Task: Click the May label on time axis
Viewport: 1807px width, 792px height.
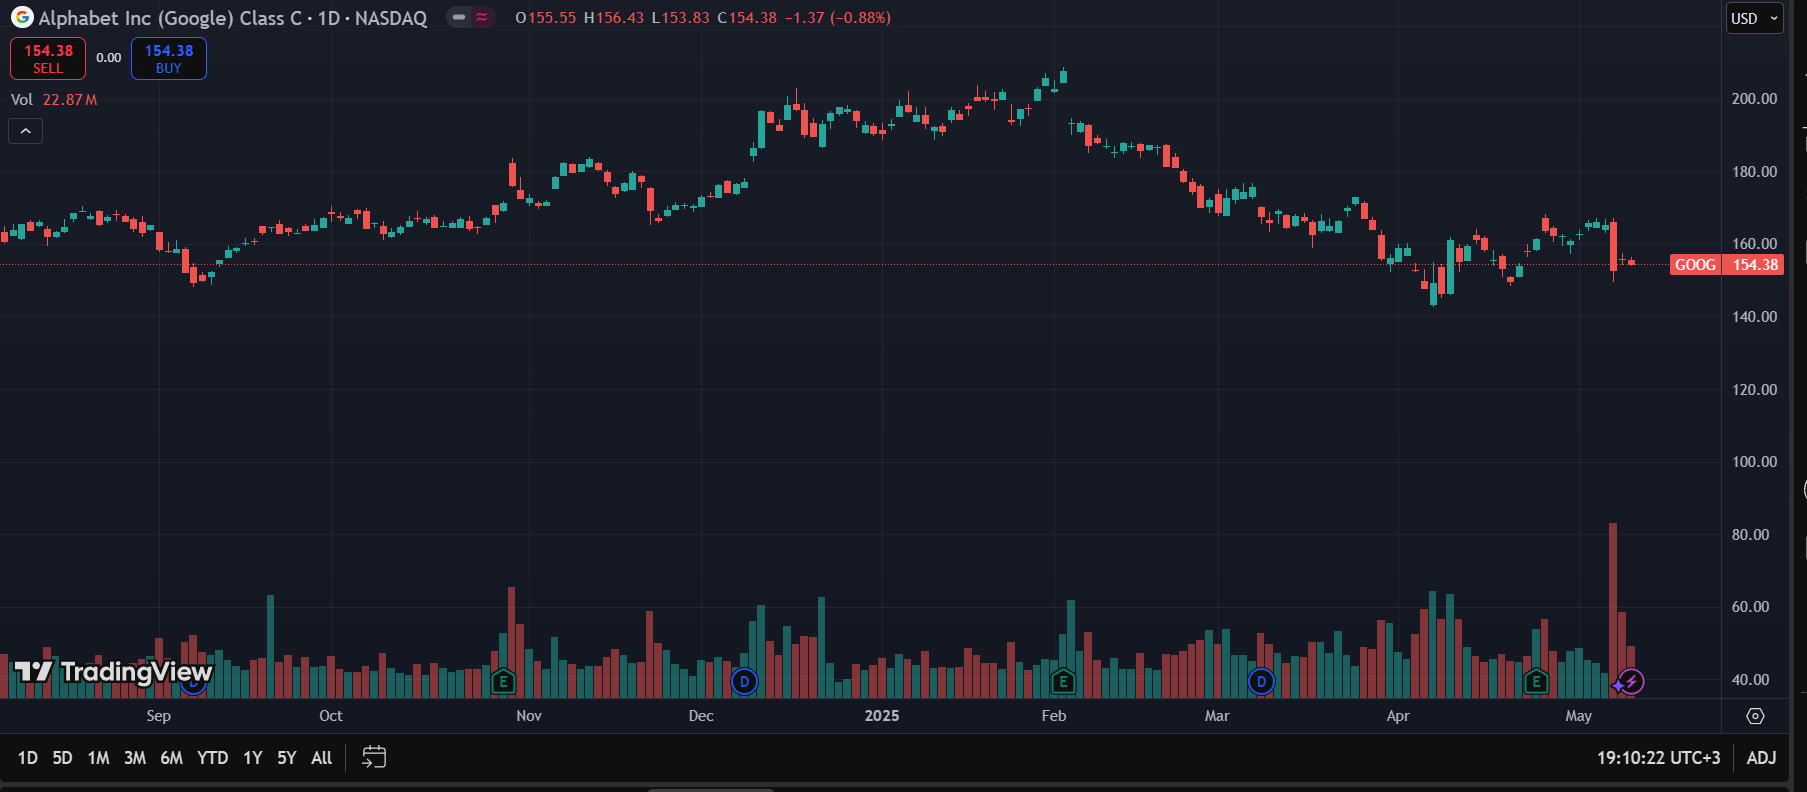Action: coord(1578,716)
